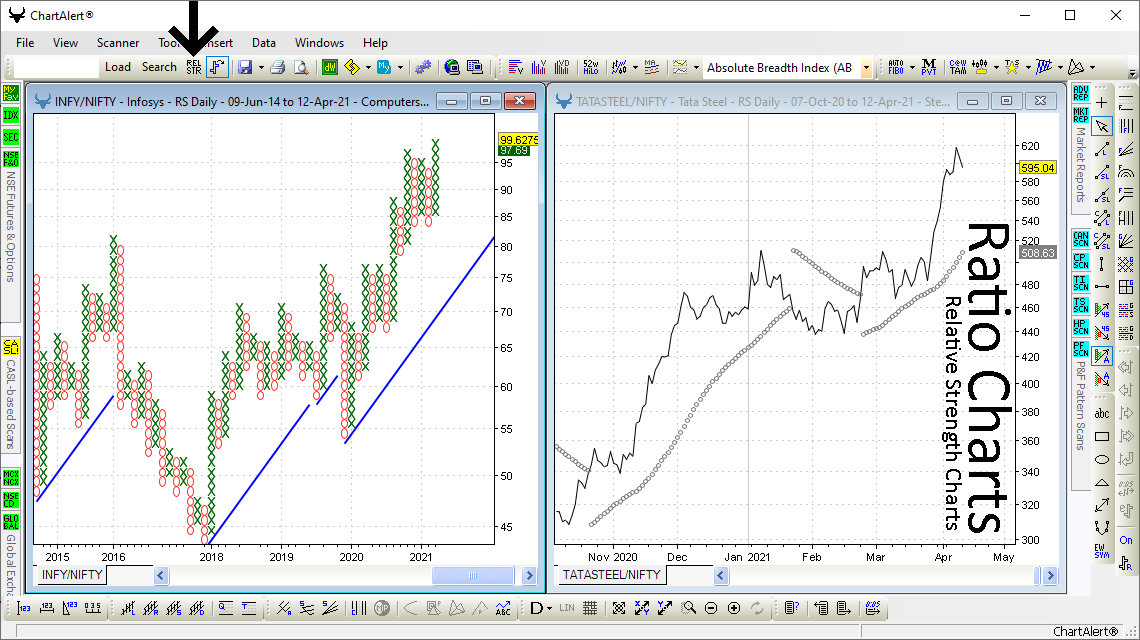Click the blue floppy-disk save icon
Screen dimensions: 1140x640
coord(245,67)
